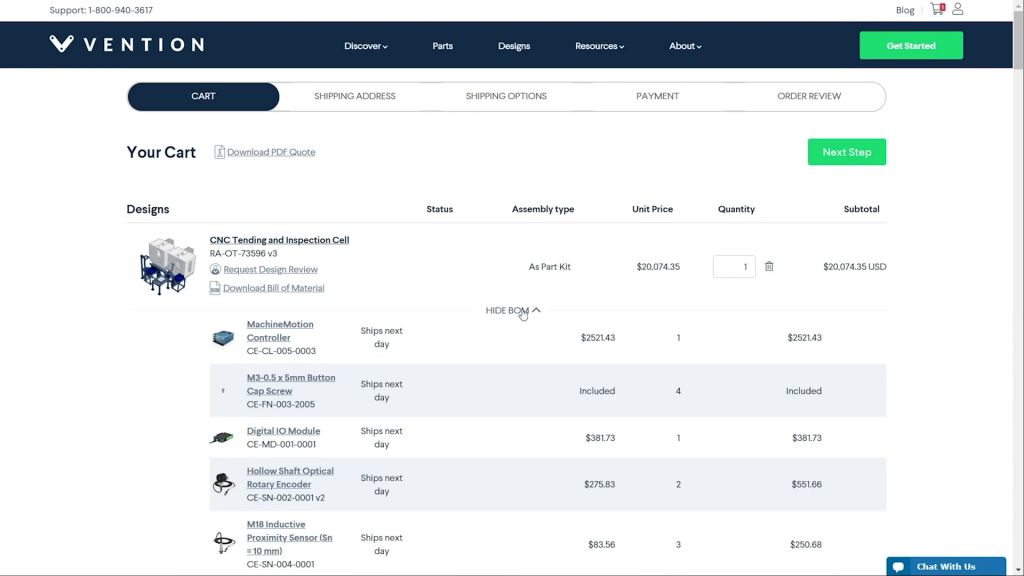
Task: Click the green Next Step button
Action: coord(846,152)
